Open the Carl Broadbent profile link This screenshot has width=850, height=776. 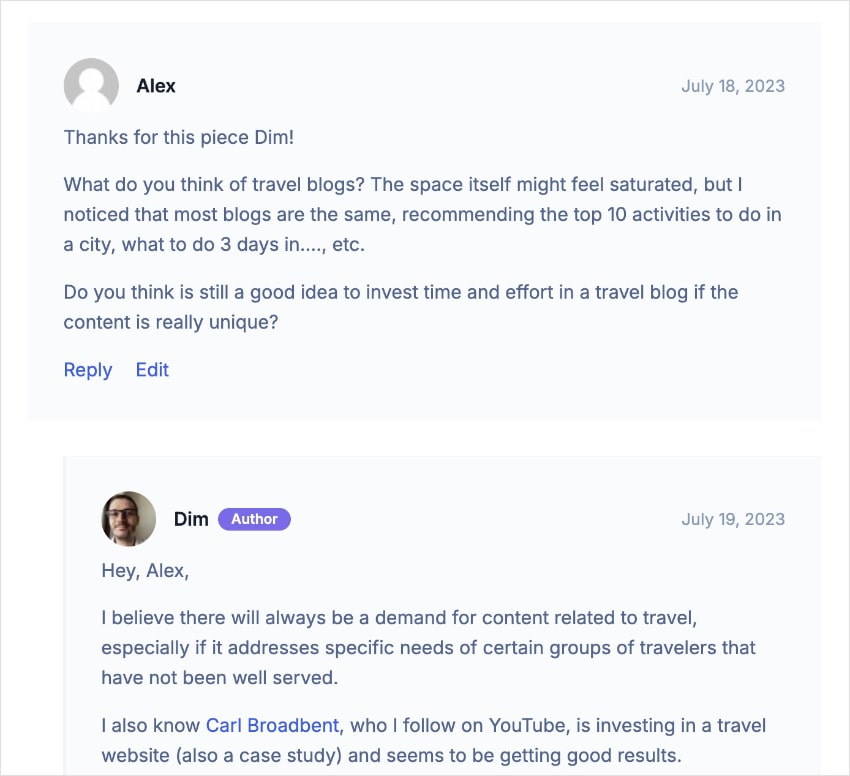coord(271,725)
